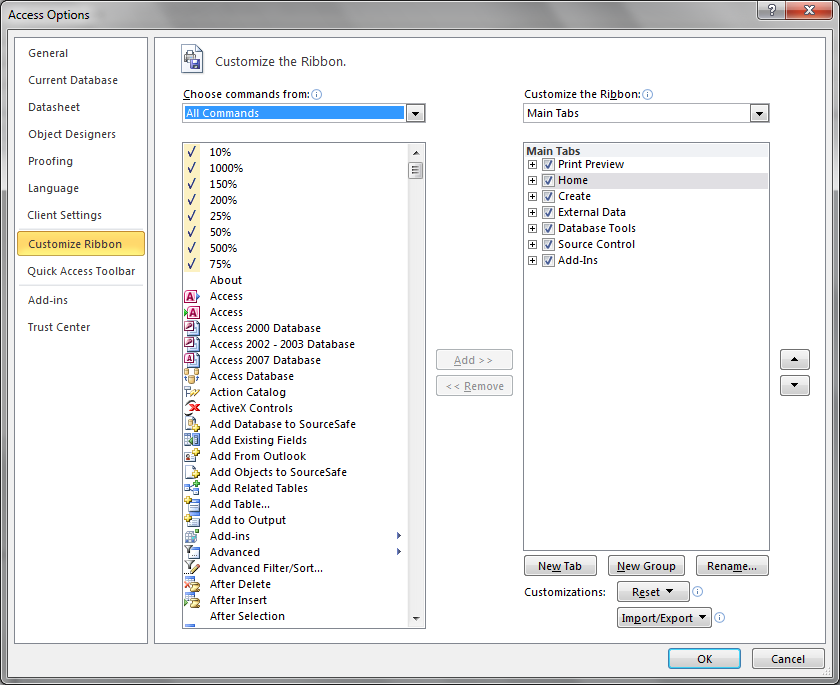840x685 pixels.
Task: Click the ActiveX Controls icon
Action: 192,408
